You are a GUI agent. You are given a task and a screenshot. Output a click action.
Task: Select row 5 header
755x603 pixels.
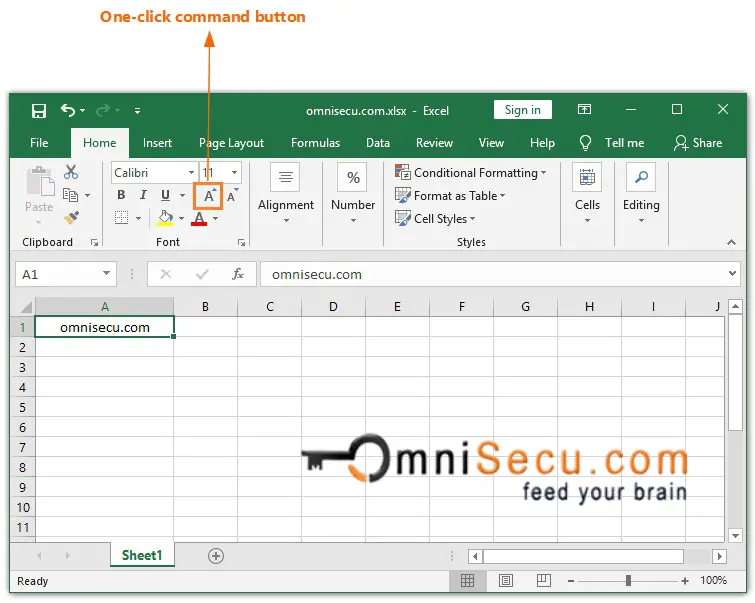23,407
